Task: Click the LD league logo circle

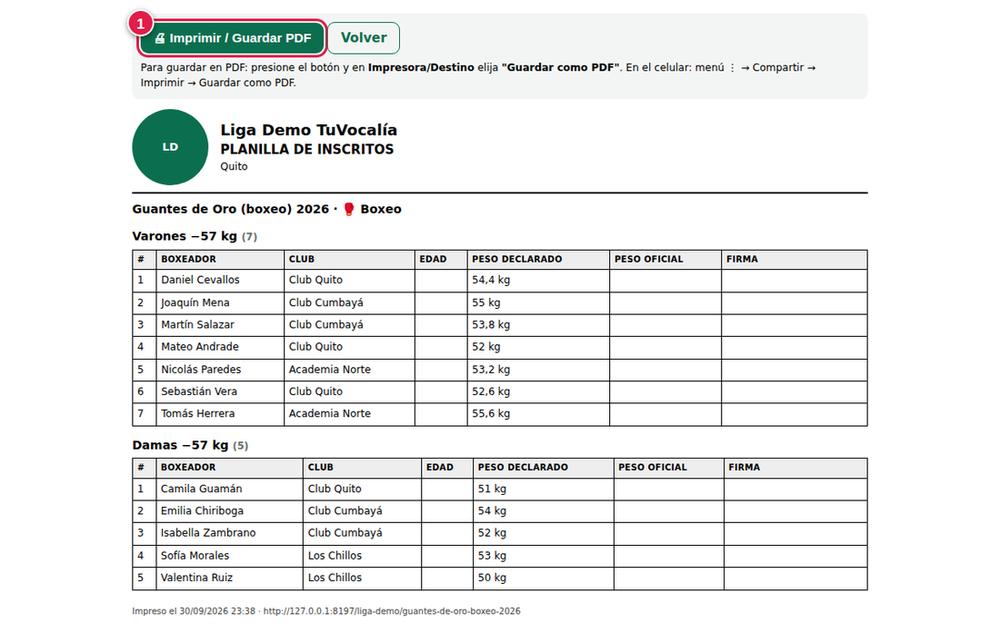Action: (170, 147)
